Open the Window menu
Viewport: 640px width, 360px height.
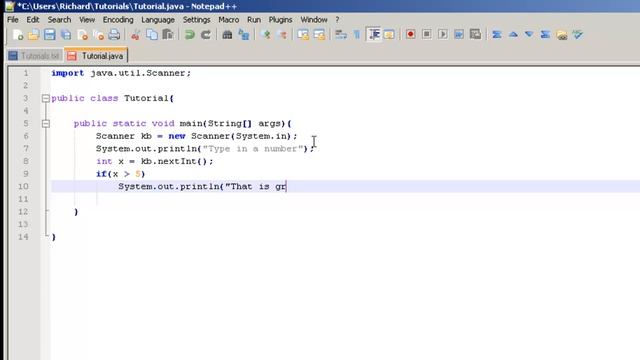point(314,20)
